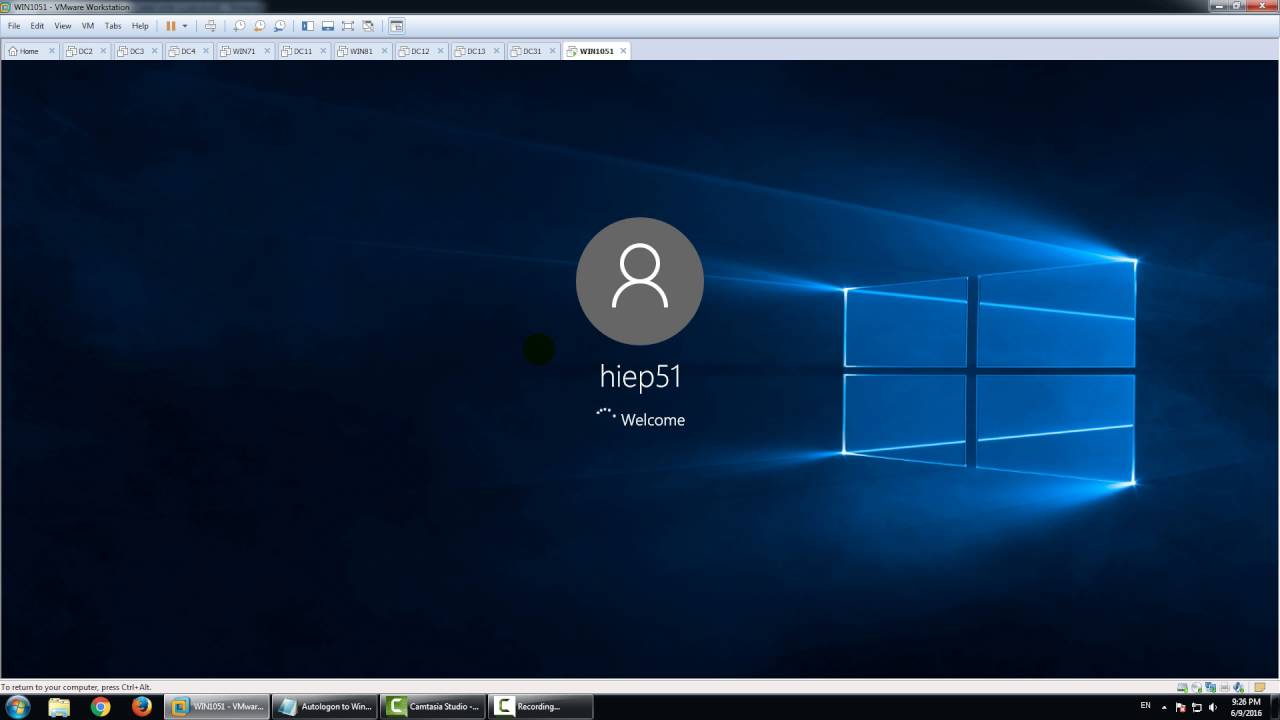Image resolution: width=1280 pixels, height=720 pixels.
Task: Close the WIN1051 tab
Action: pos(623,51)
